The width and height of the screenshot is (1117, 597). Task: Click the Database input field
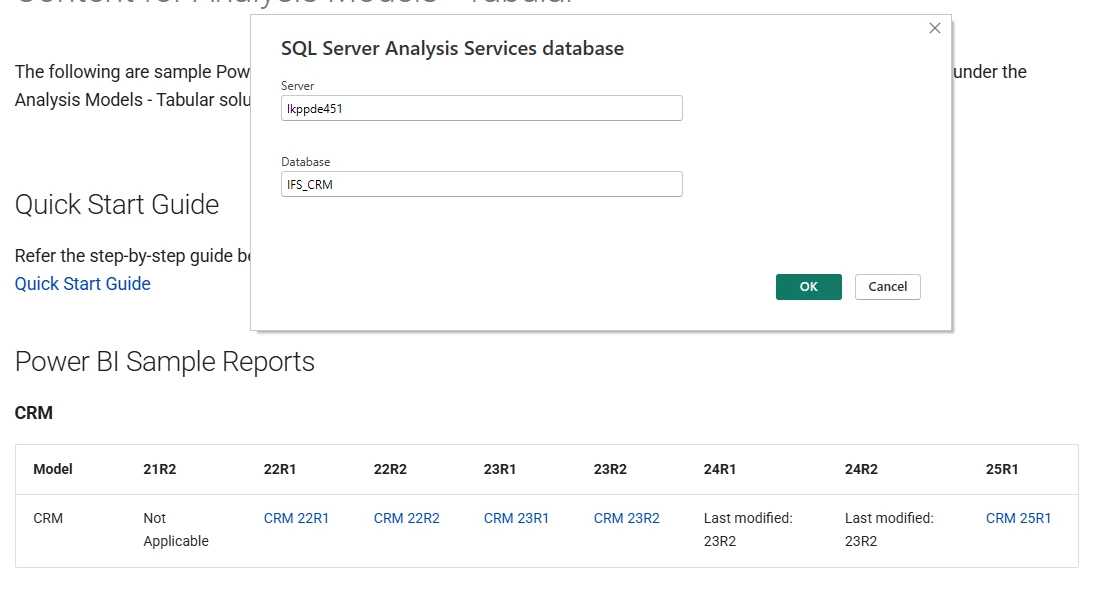482,185
